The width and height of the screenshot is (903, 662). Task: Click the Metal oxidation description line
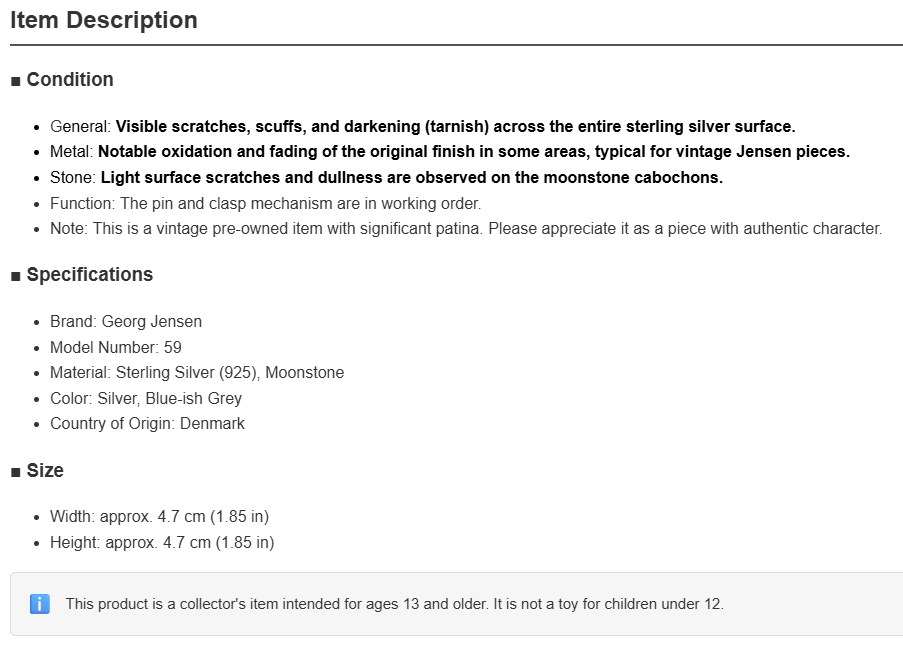point(450,151)
